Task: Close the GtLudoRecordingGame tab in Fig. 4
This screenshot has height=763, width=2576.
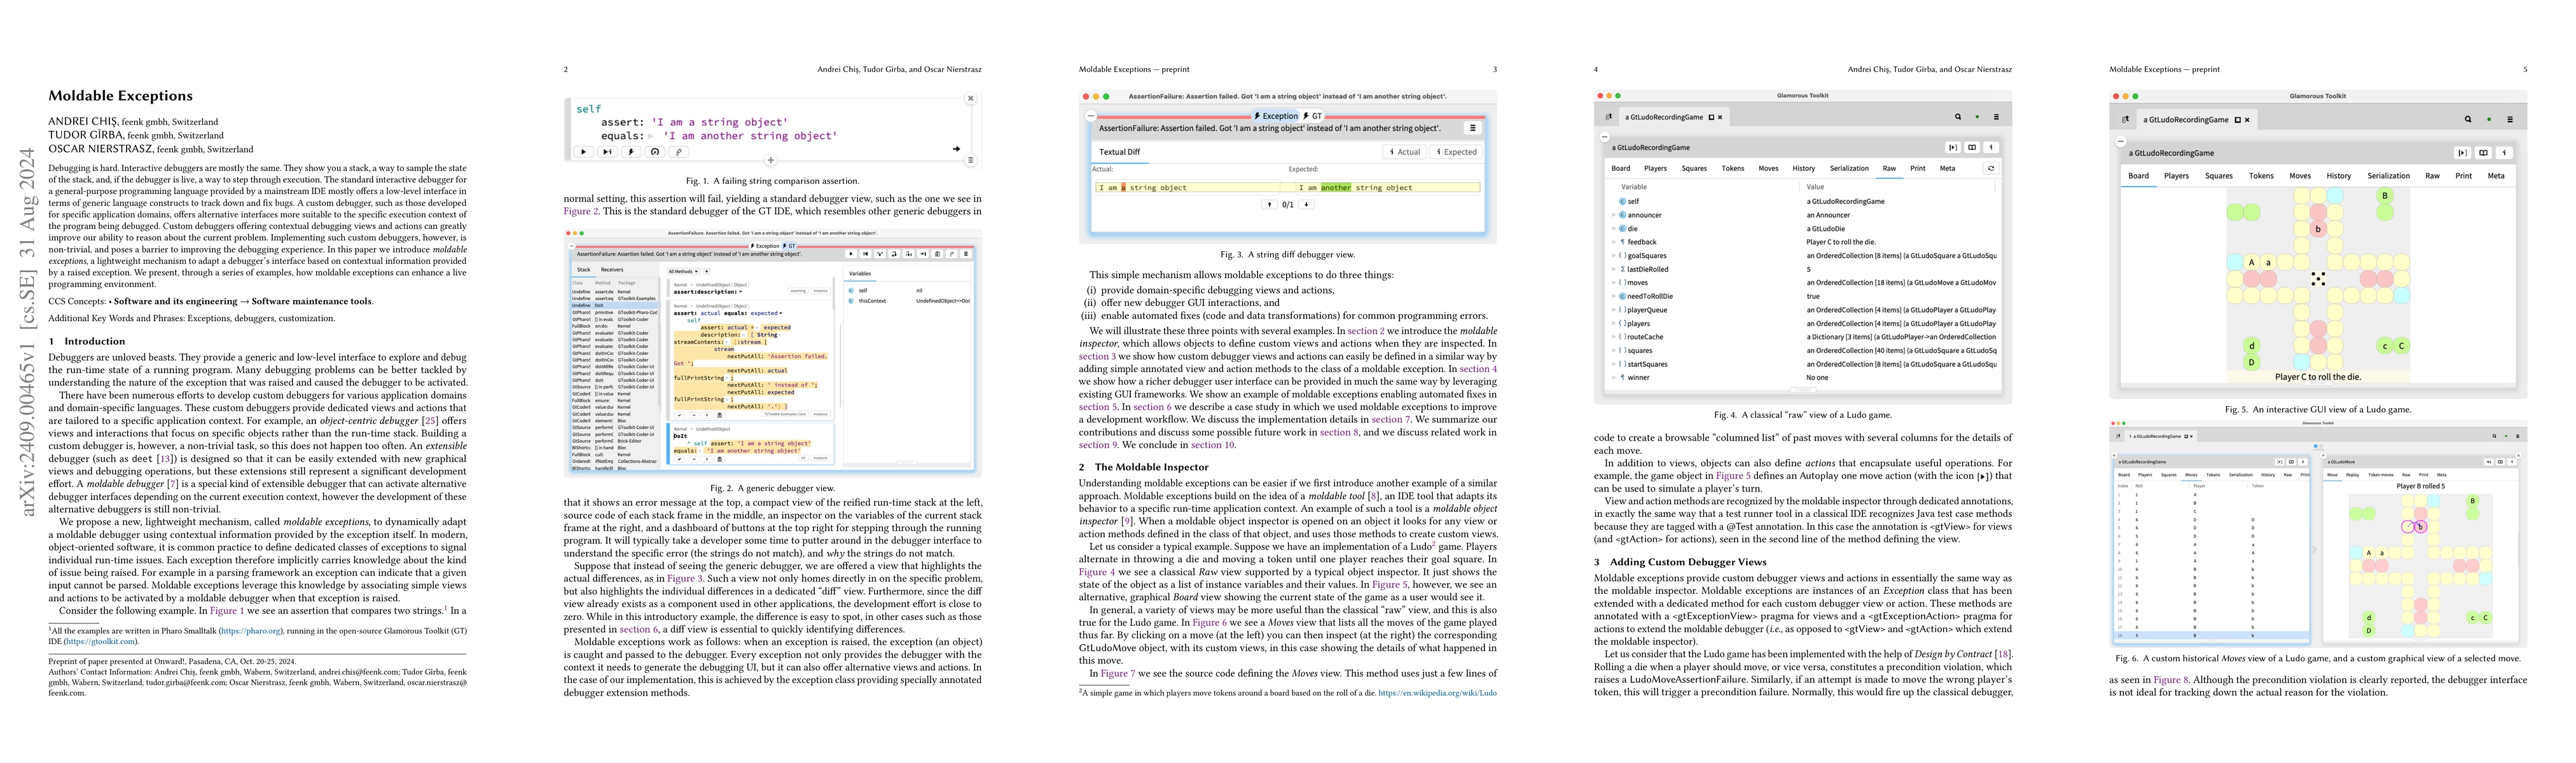Action: [1720, 117]
